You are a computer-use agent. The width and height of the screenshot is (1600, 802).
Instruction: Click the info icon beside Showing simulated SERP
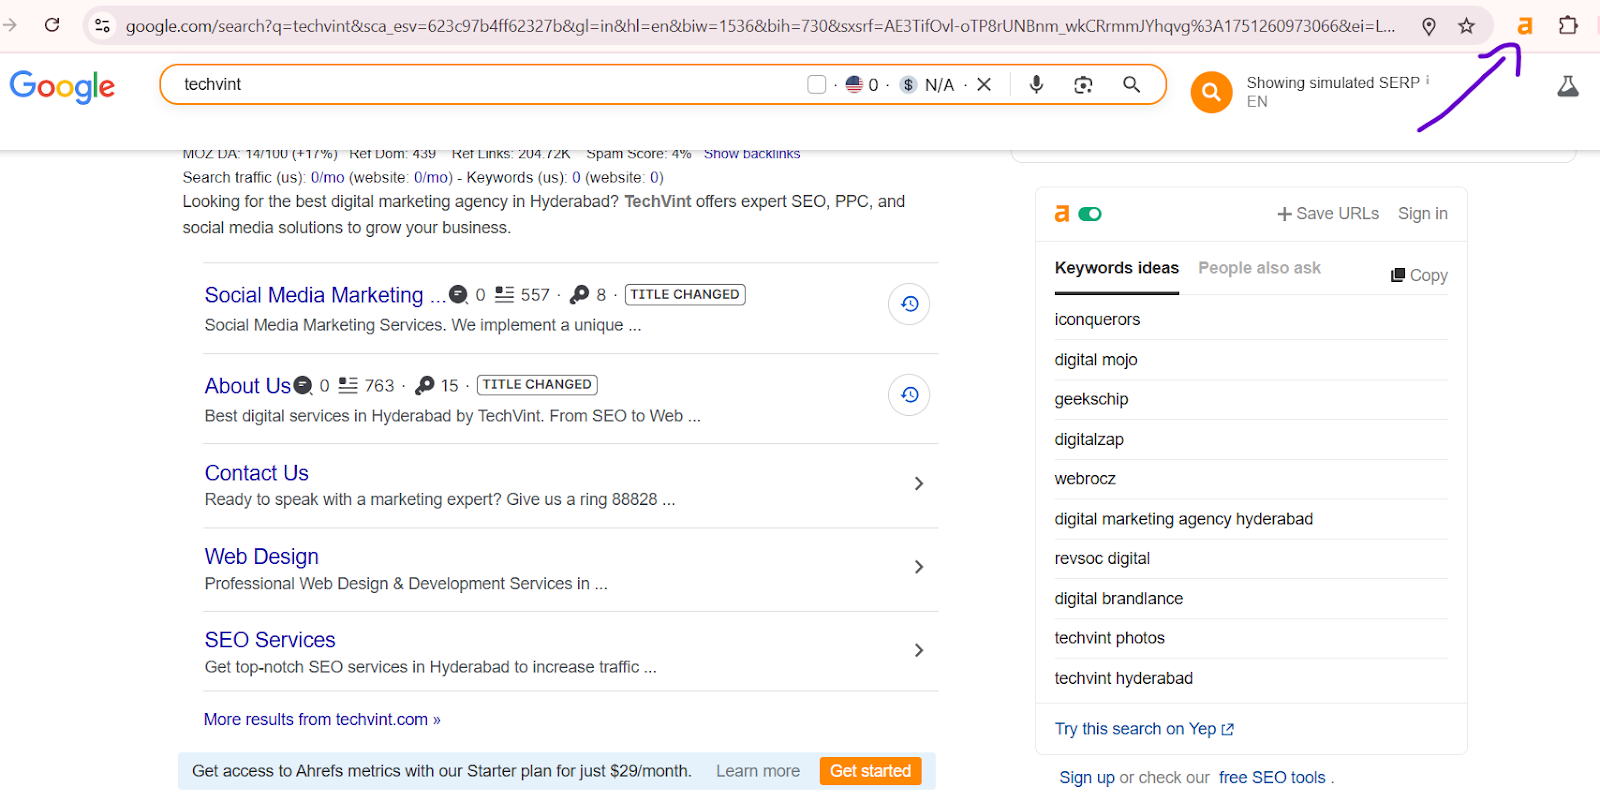click(1427, 80)
